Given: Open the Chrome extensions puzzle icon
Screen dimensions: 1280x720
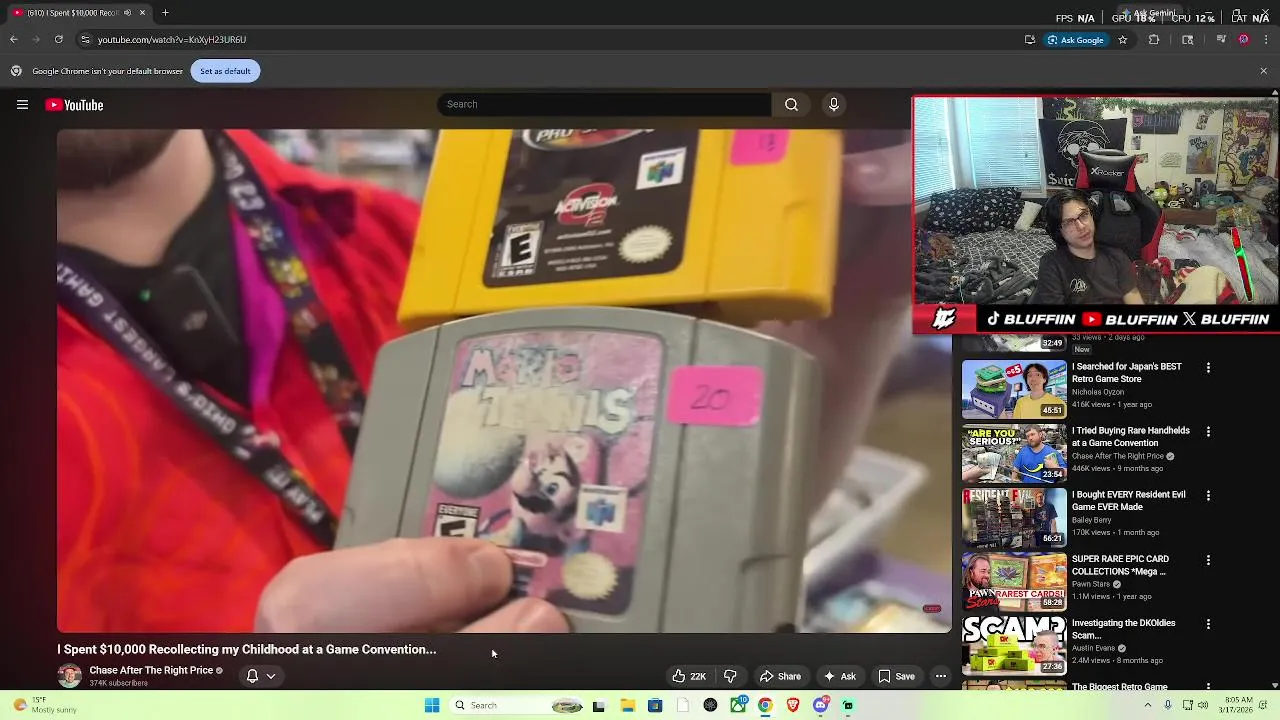Looking at the screenshot, I should click(1154, 40).
